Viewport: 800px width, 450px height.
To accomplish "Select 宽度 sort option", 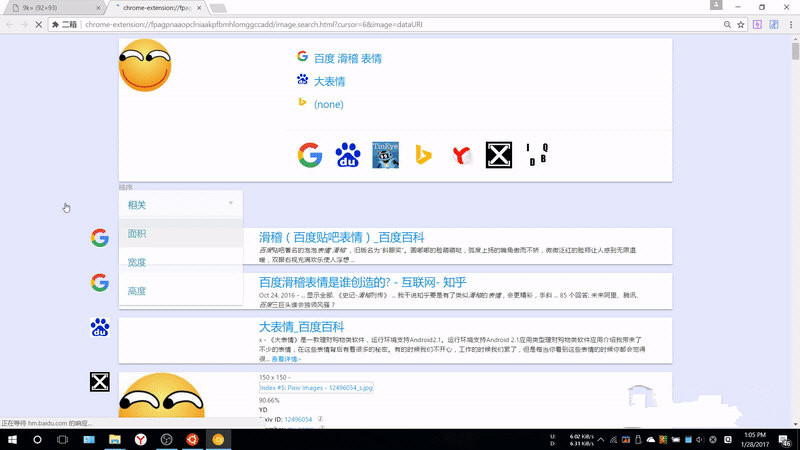I will coord(181,262).
